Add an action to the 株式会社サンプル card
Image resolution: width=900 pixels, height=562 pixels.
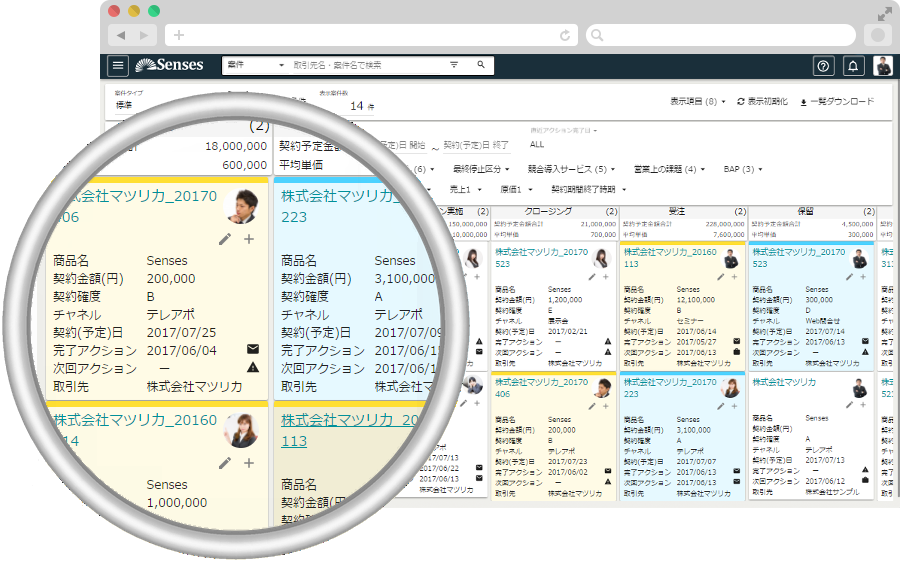(x=863, y=405)
